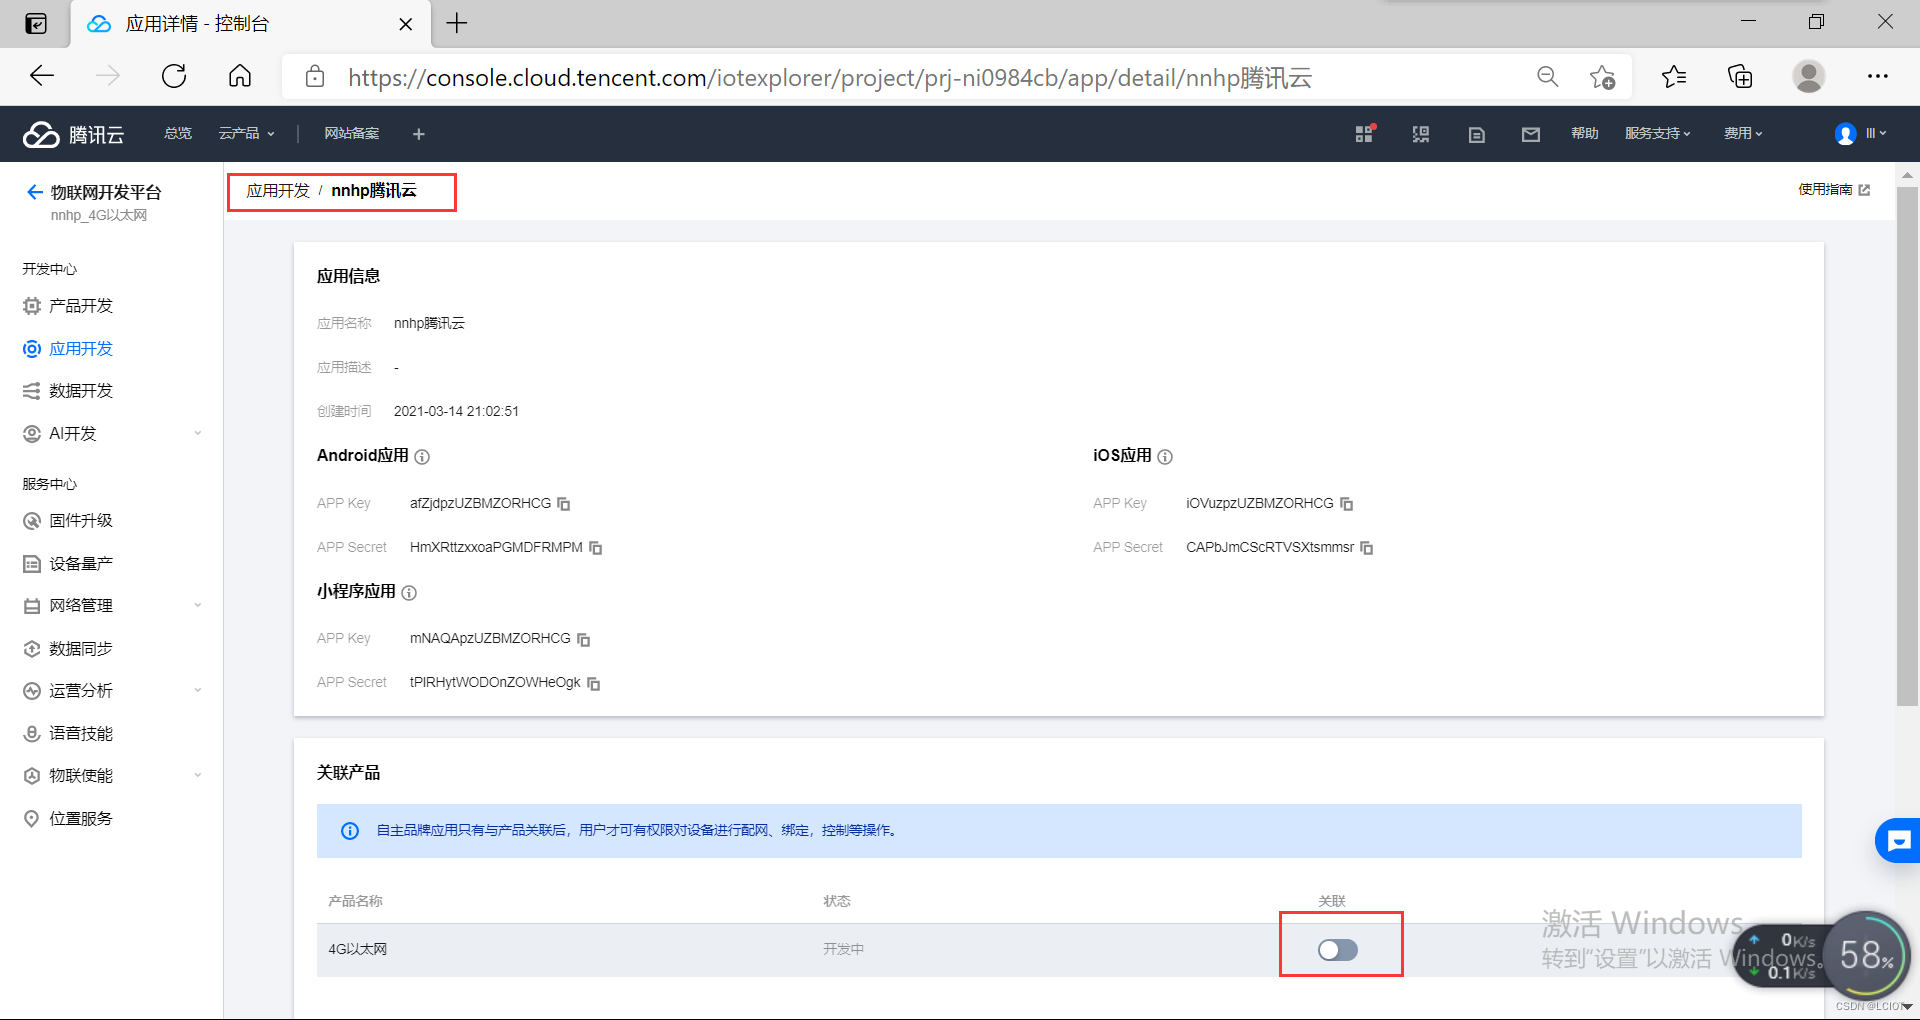Add shortcut with plus icon in navbar
Viewport: 1920px width, 1020px height.
click(x=419, y=134)
